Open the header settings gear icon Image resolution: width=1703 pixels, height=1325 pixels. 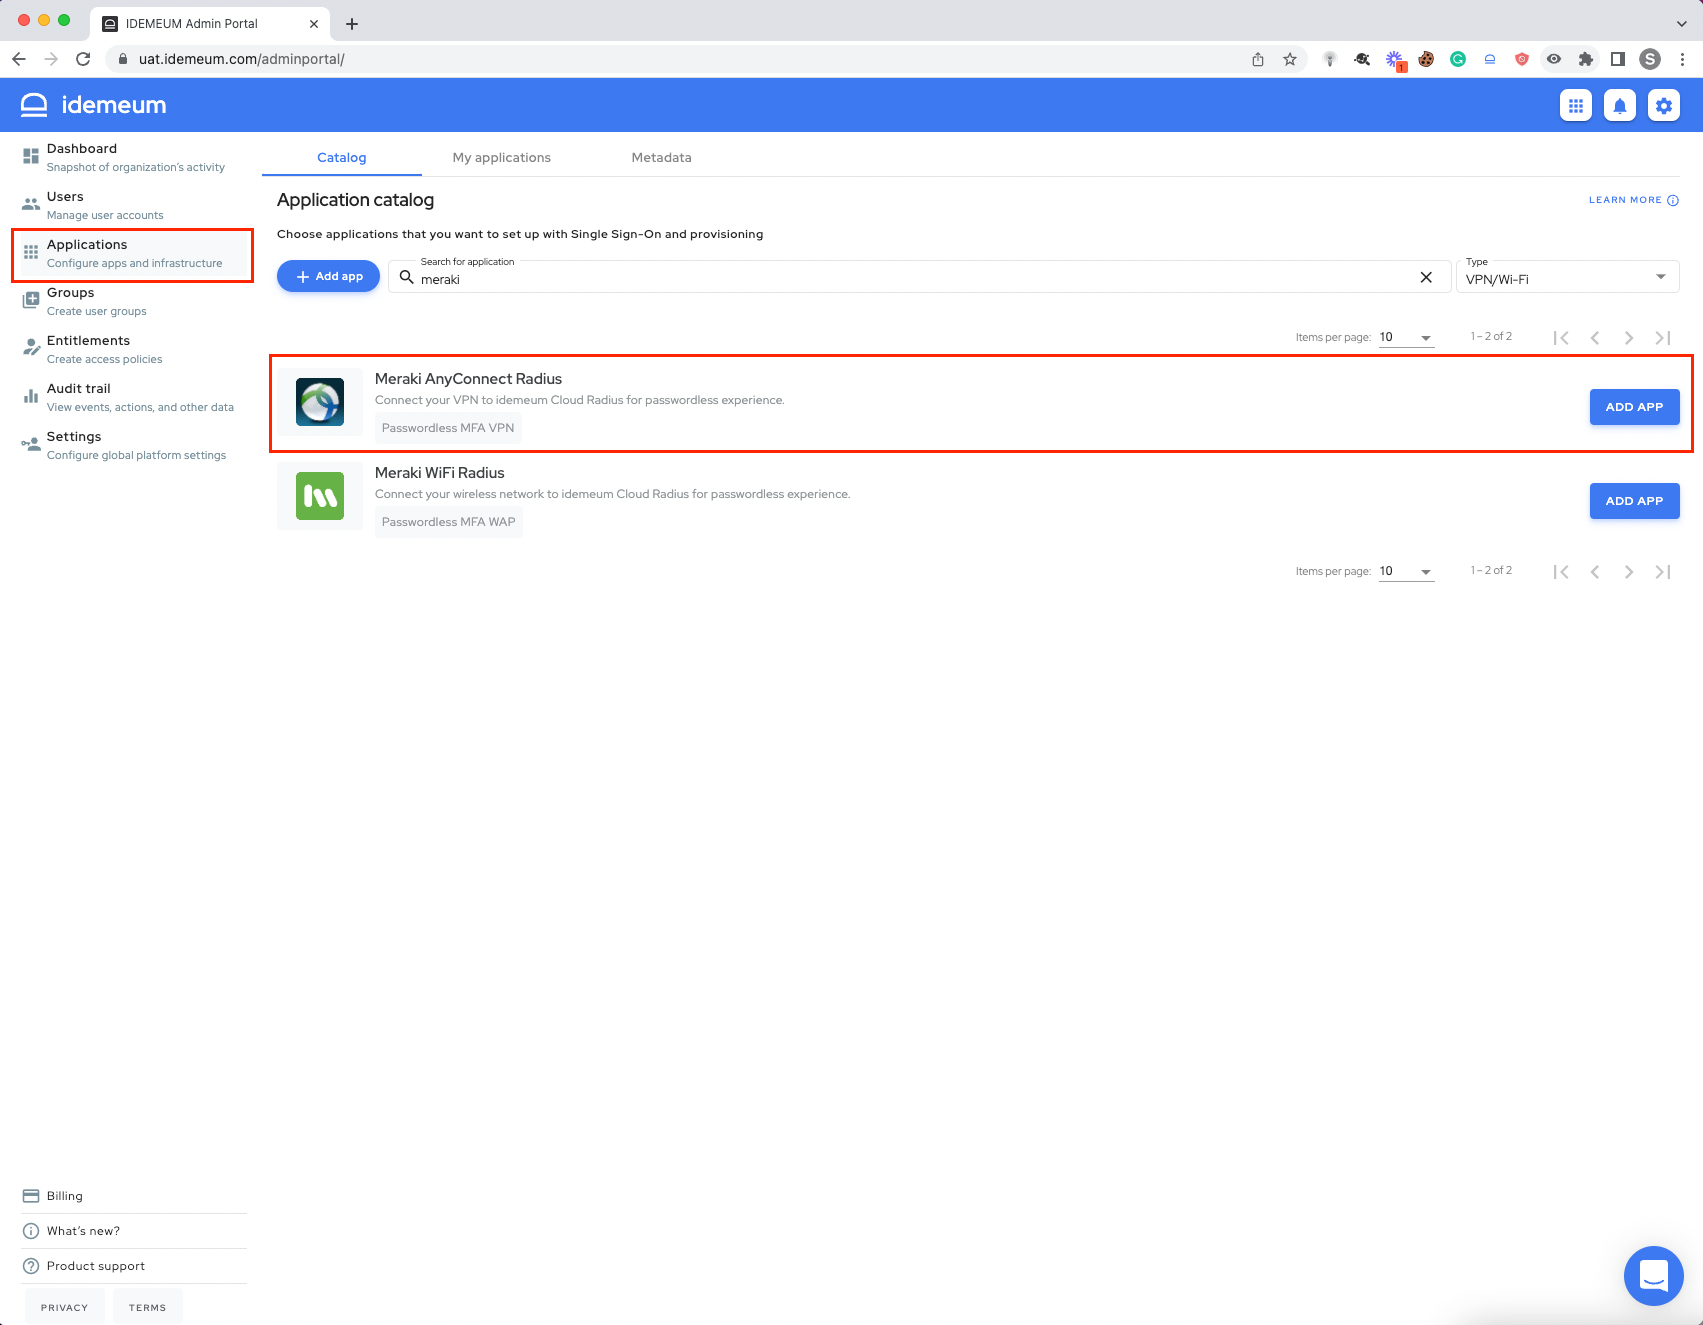(1664, 105)
